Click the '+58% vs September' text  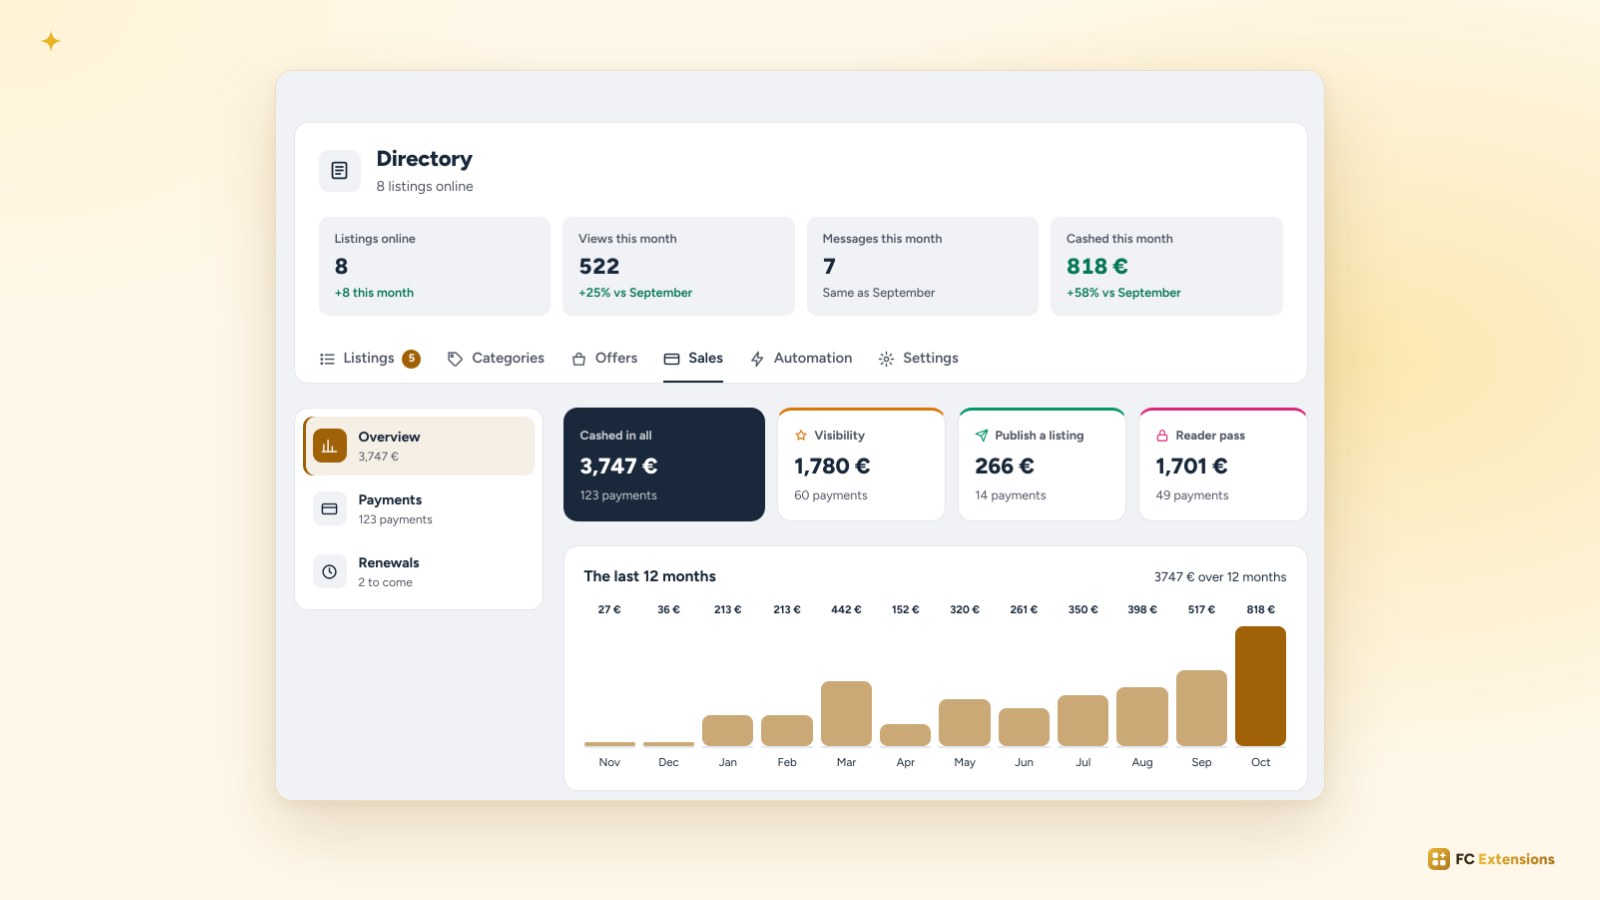(1124, 293)
